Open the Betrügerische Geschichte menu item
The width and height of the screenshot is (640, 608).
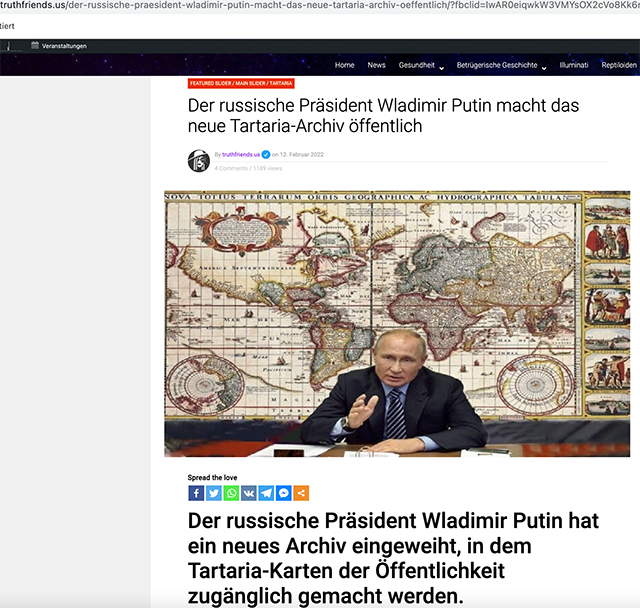click(x=497, y=65)
